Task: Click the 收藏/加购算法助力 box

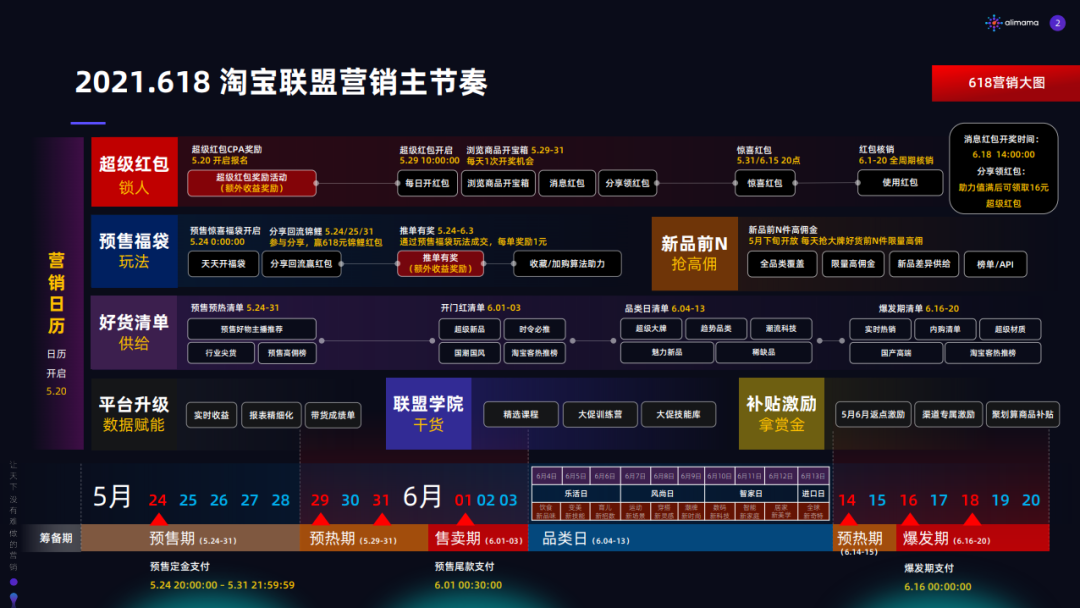Action: [567, 264]
